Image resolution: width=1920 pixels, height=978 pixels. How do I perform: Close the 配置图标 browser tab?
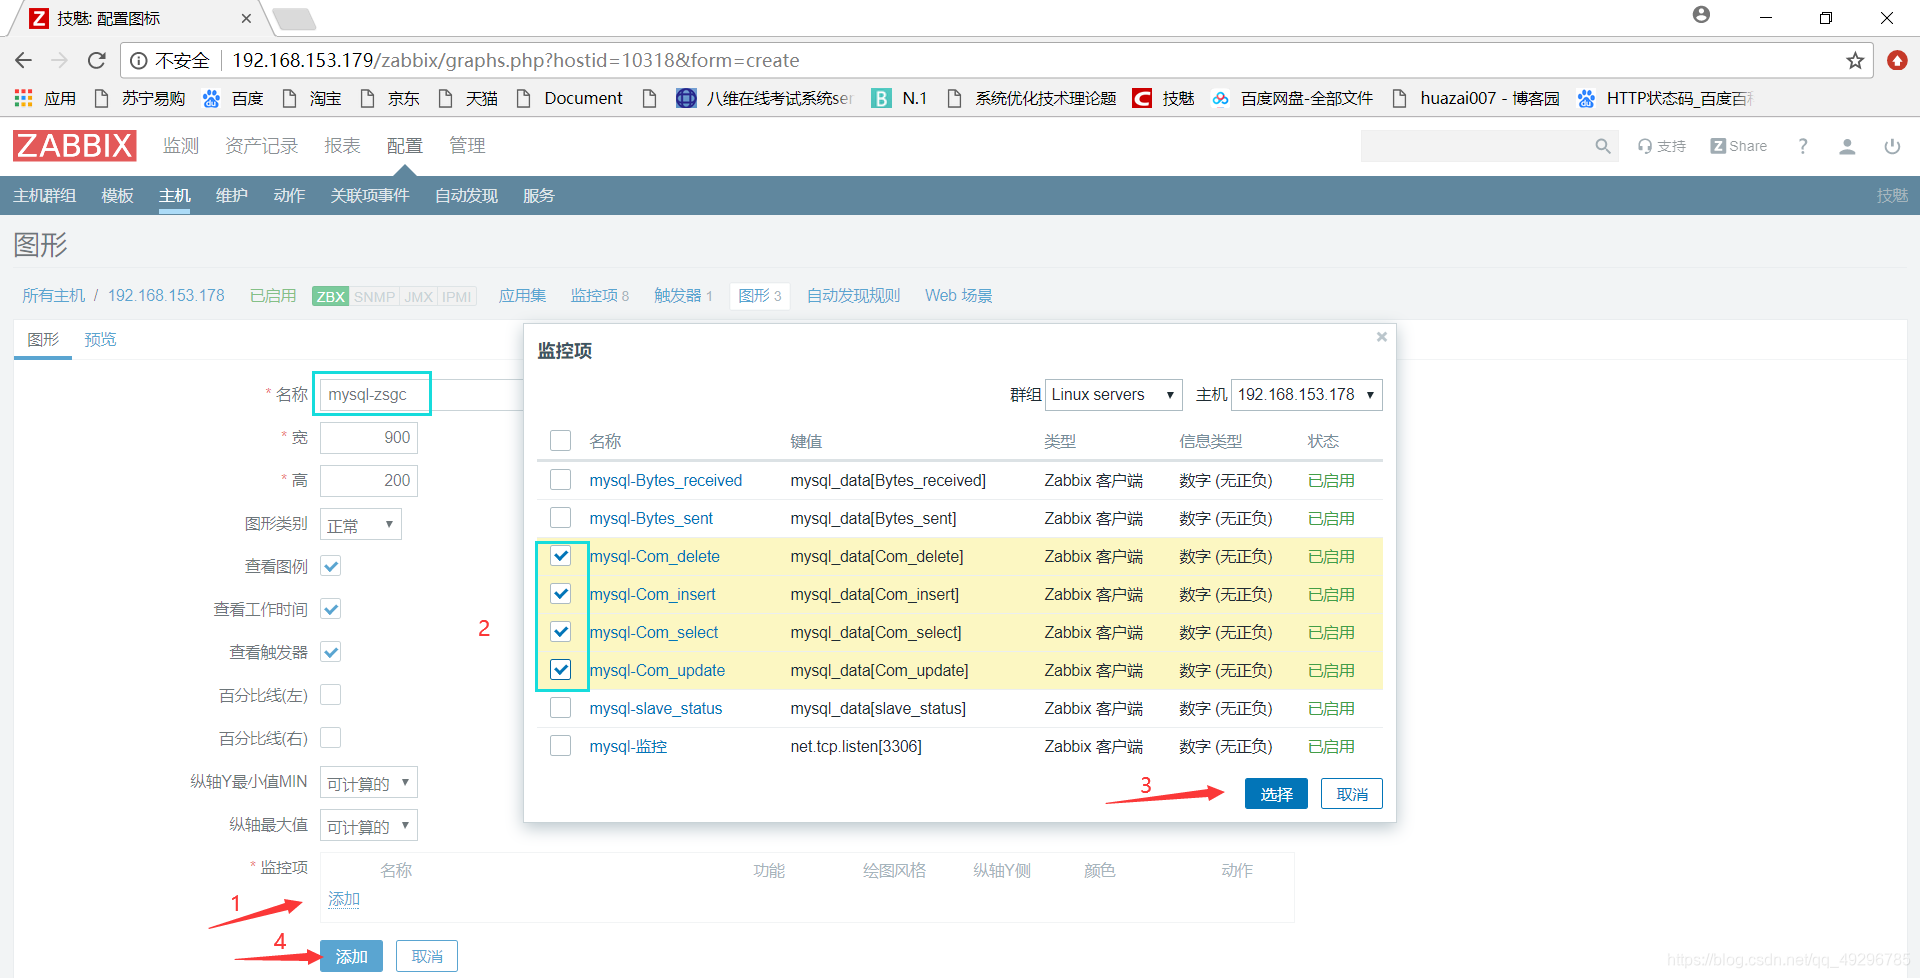pos(246,18)
